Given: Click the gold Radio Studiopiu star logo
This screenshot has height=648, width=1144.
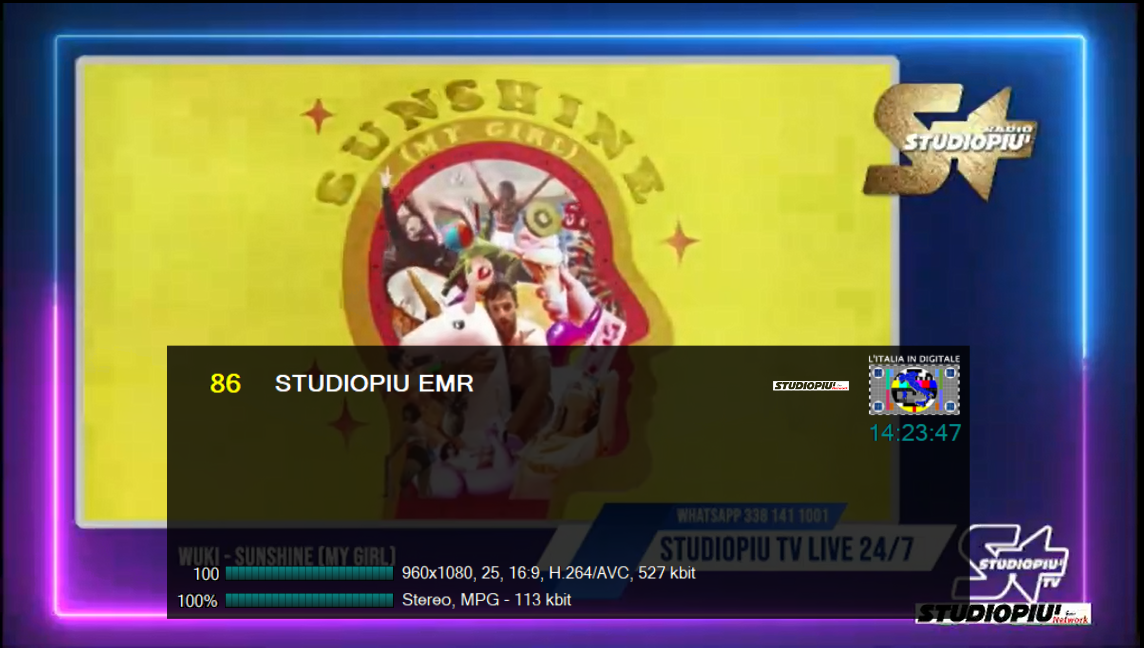Looking at the screenshot, I should (948, 141).
